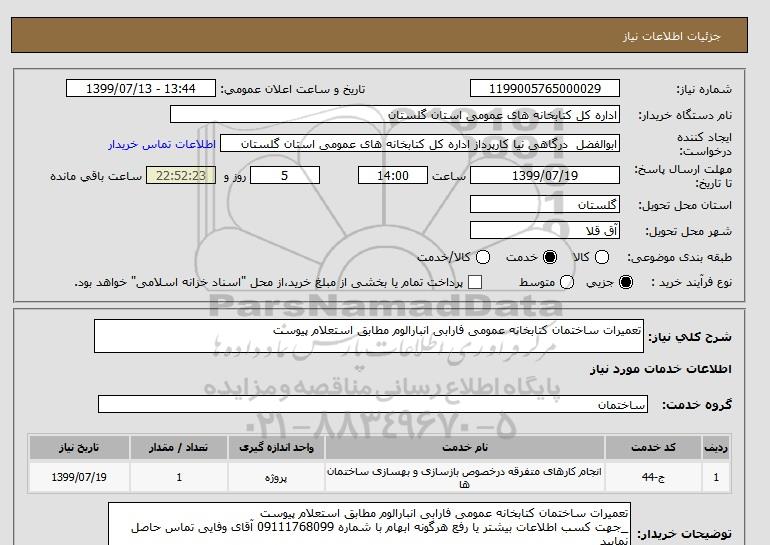This screenshot has width=770, height=545.
Task: Click the ردیف column header
Action: click(x=716, y=447)
